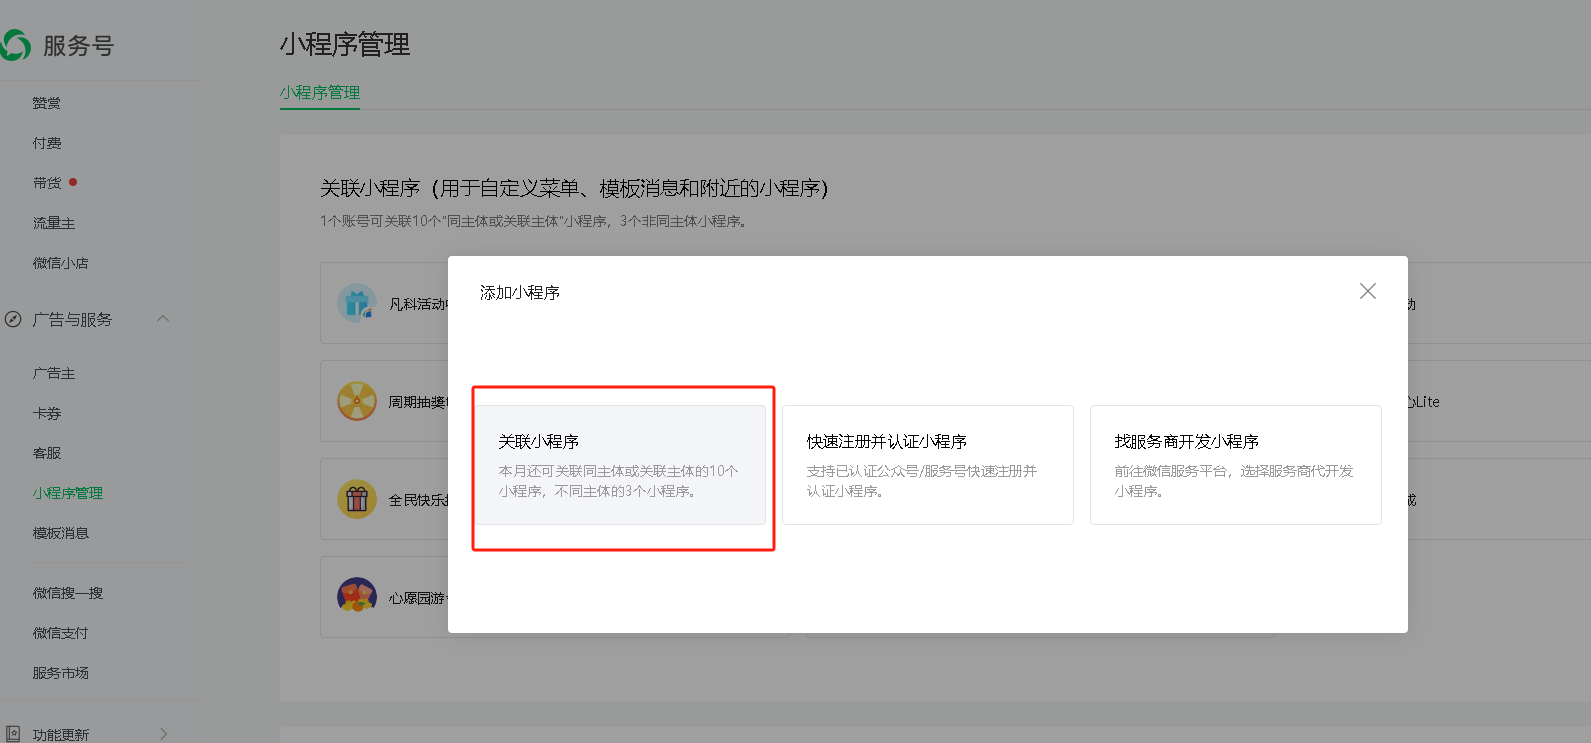Click the green WeChat service account logo

(x=15, y=45)
